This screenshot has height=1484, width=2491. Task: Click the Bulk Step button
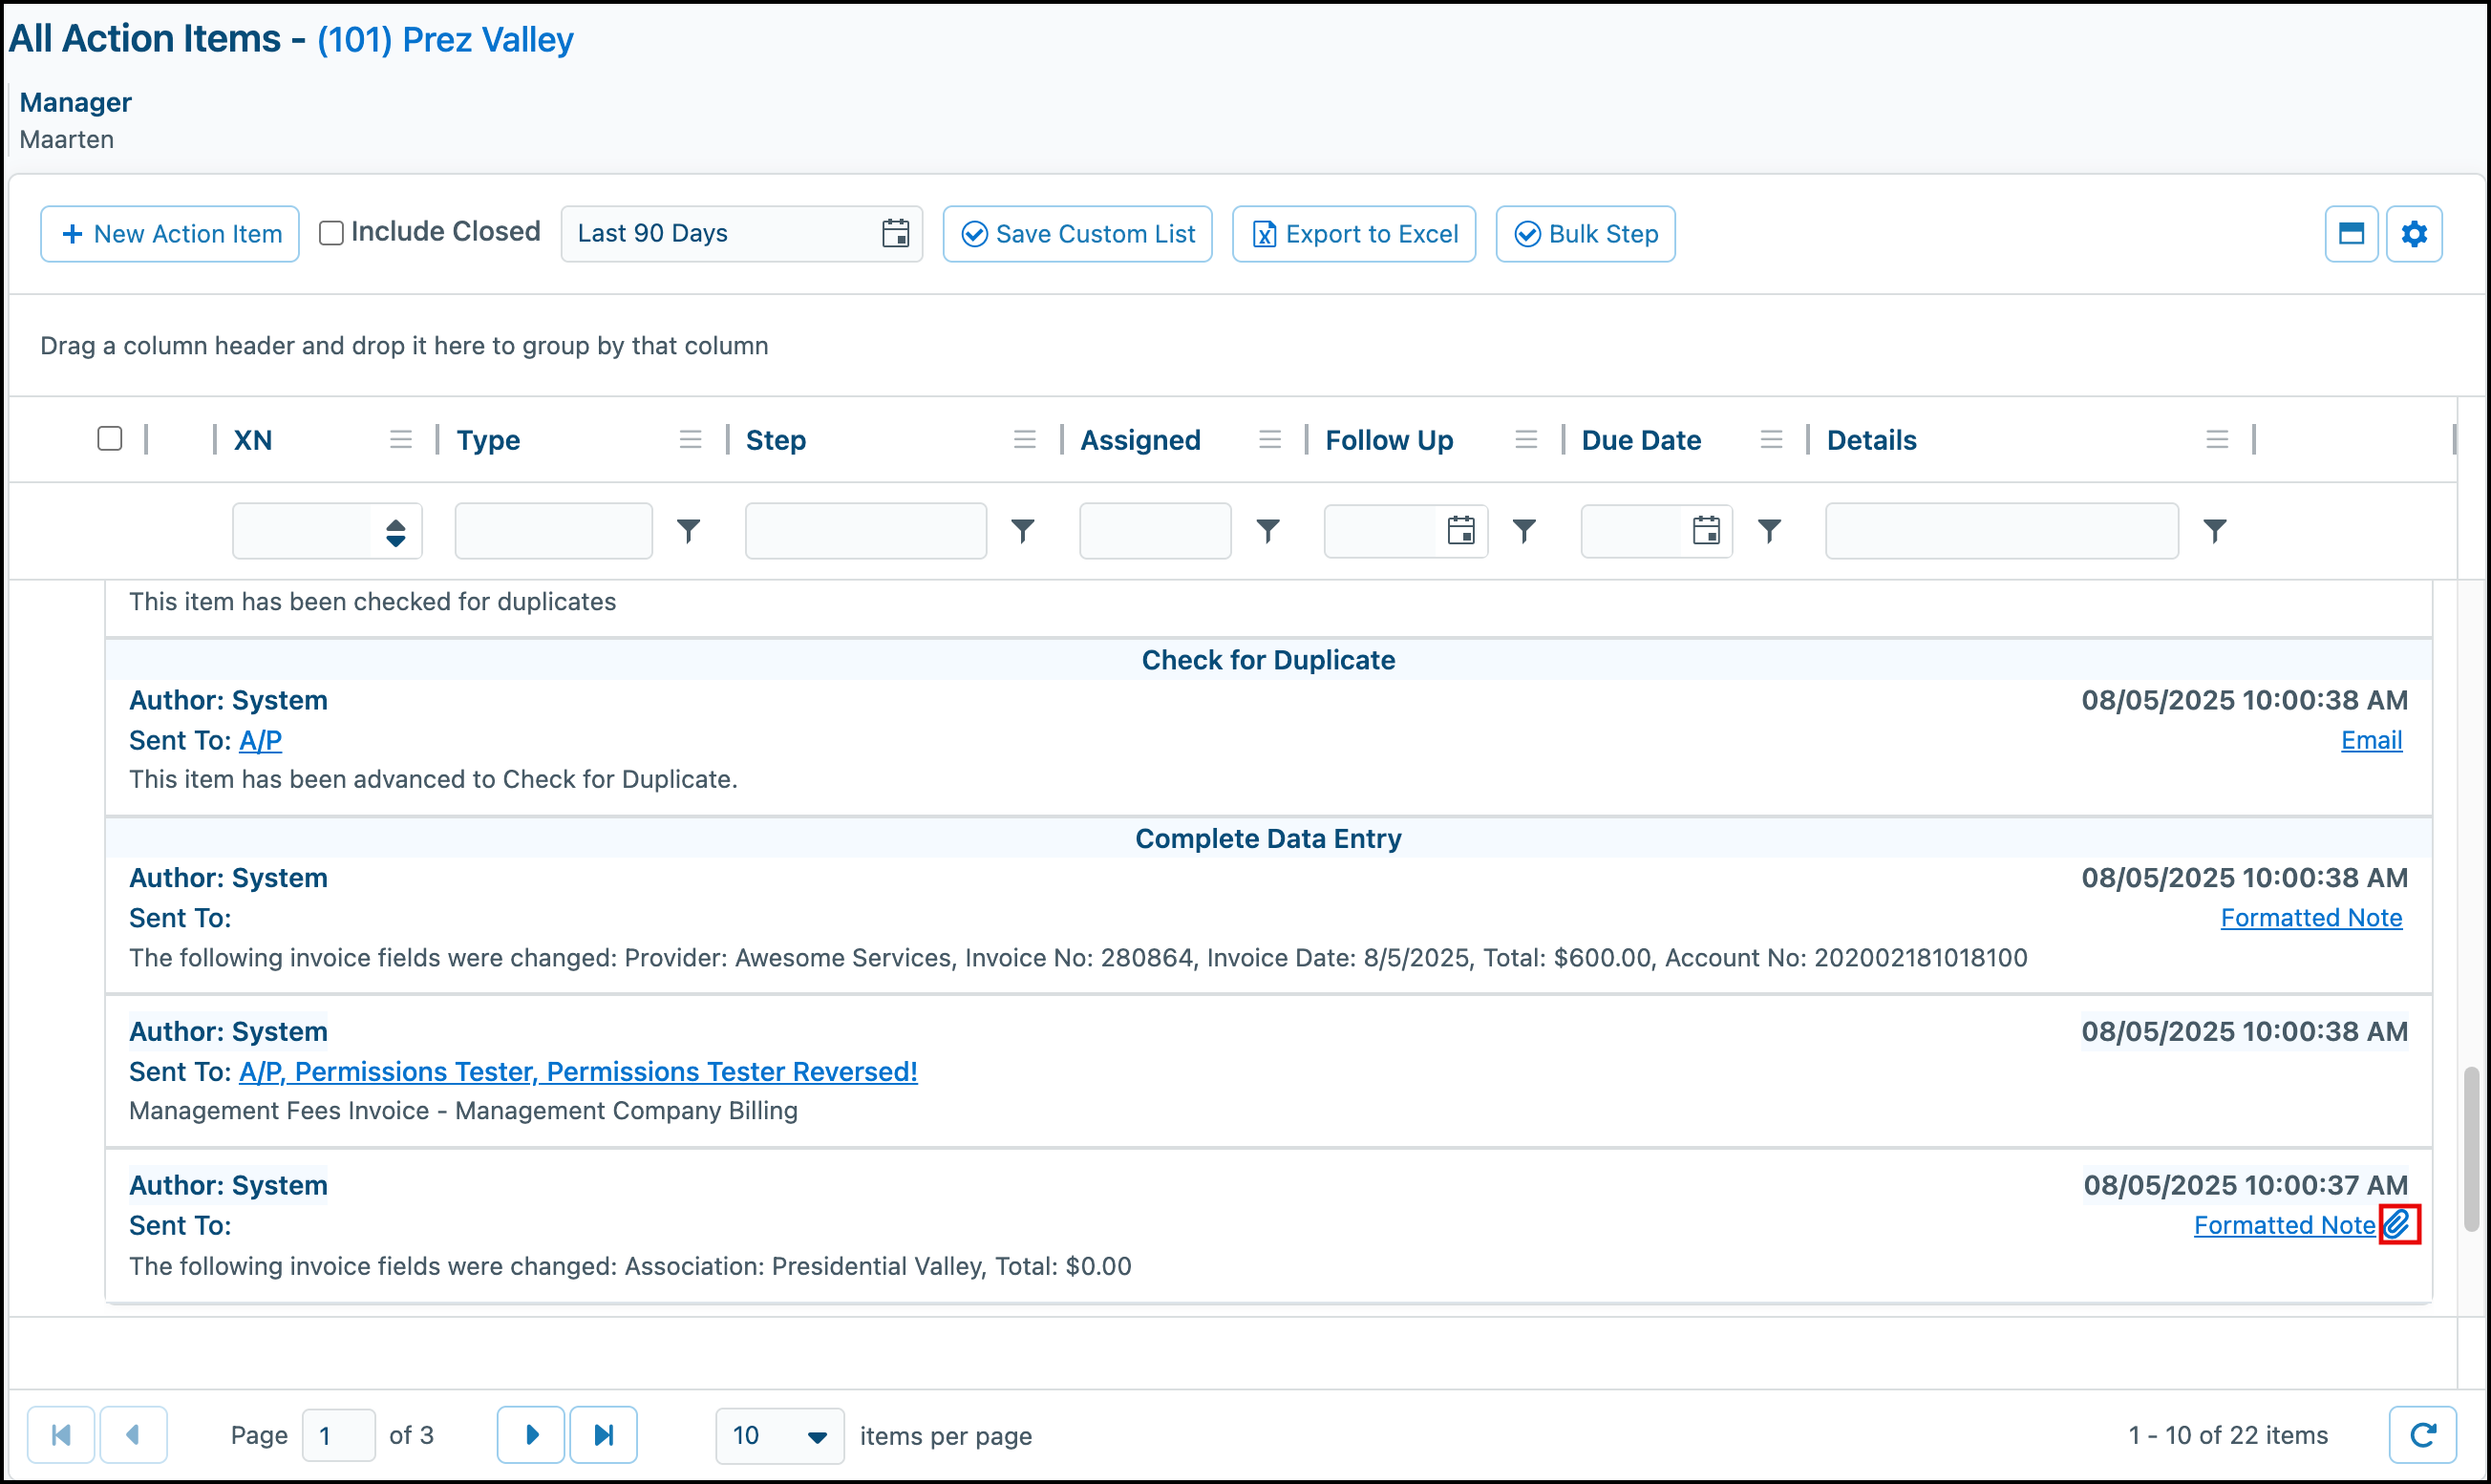click(x=1585, y=234)
